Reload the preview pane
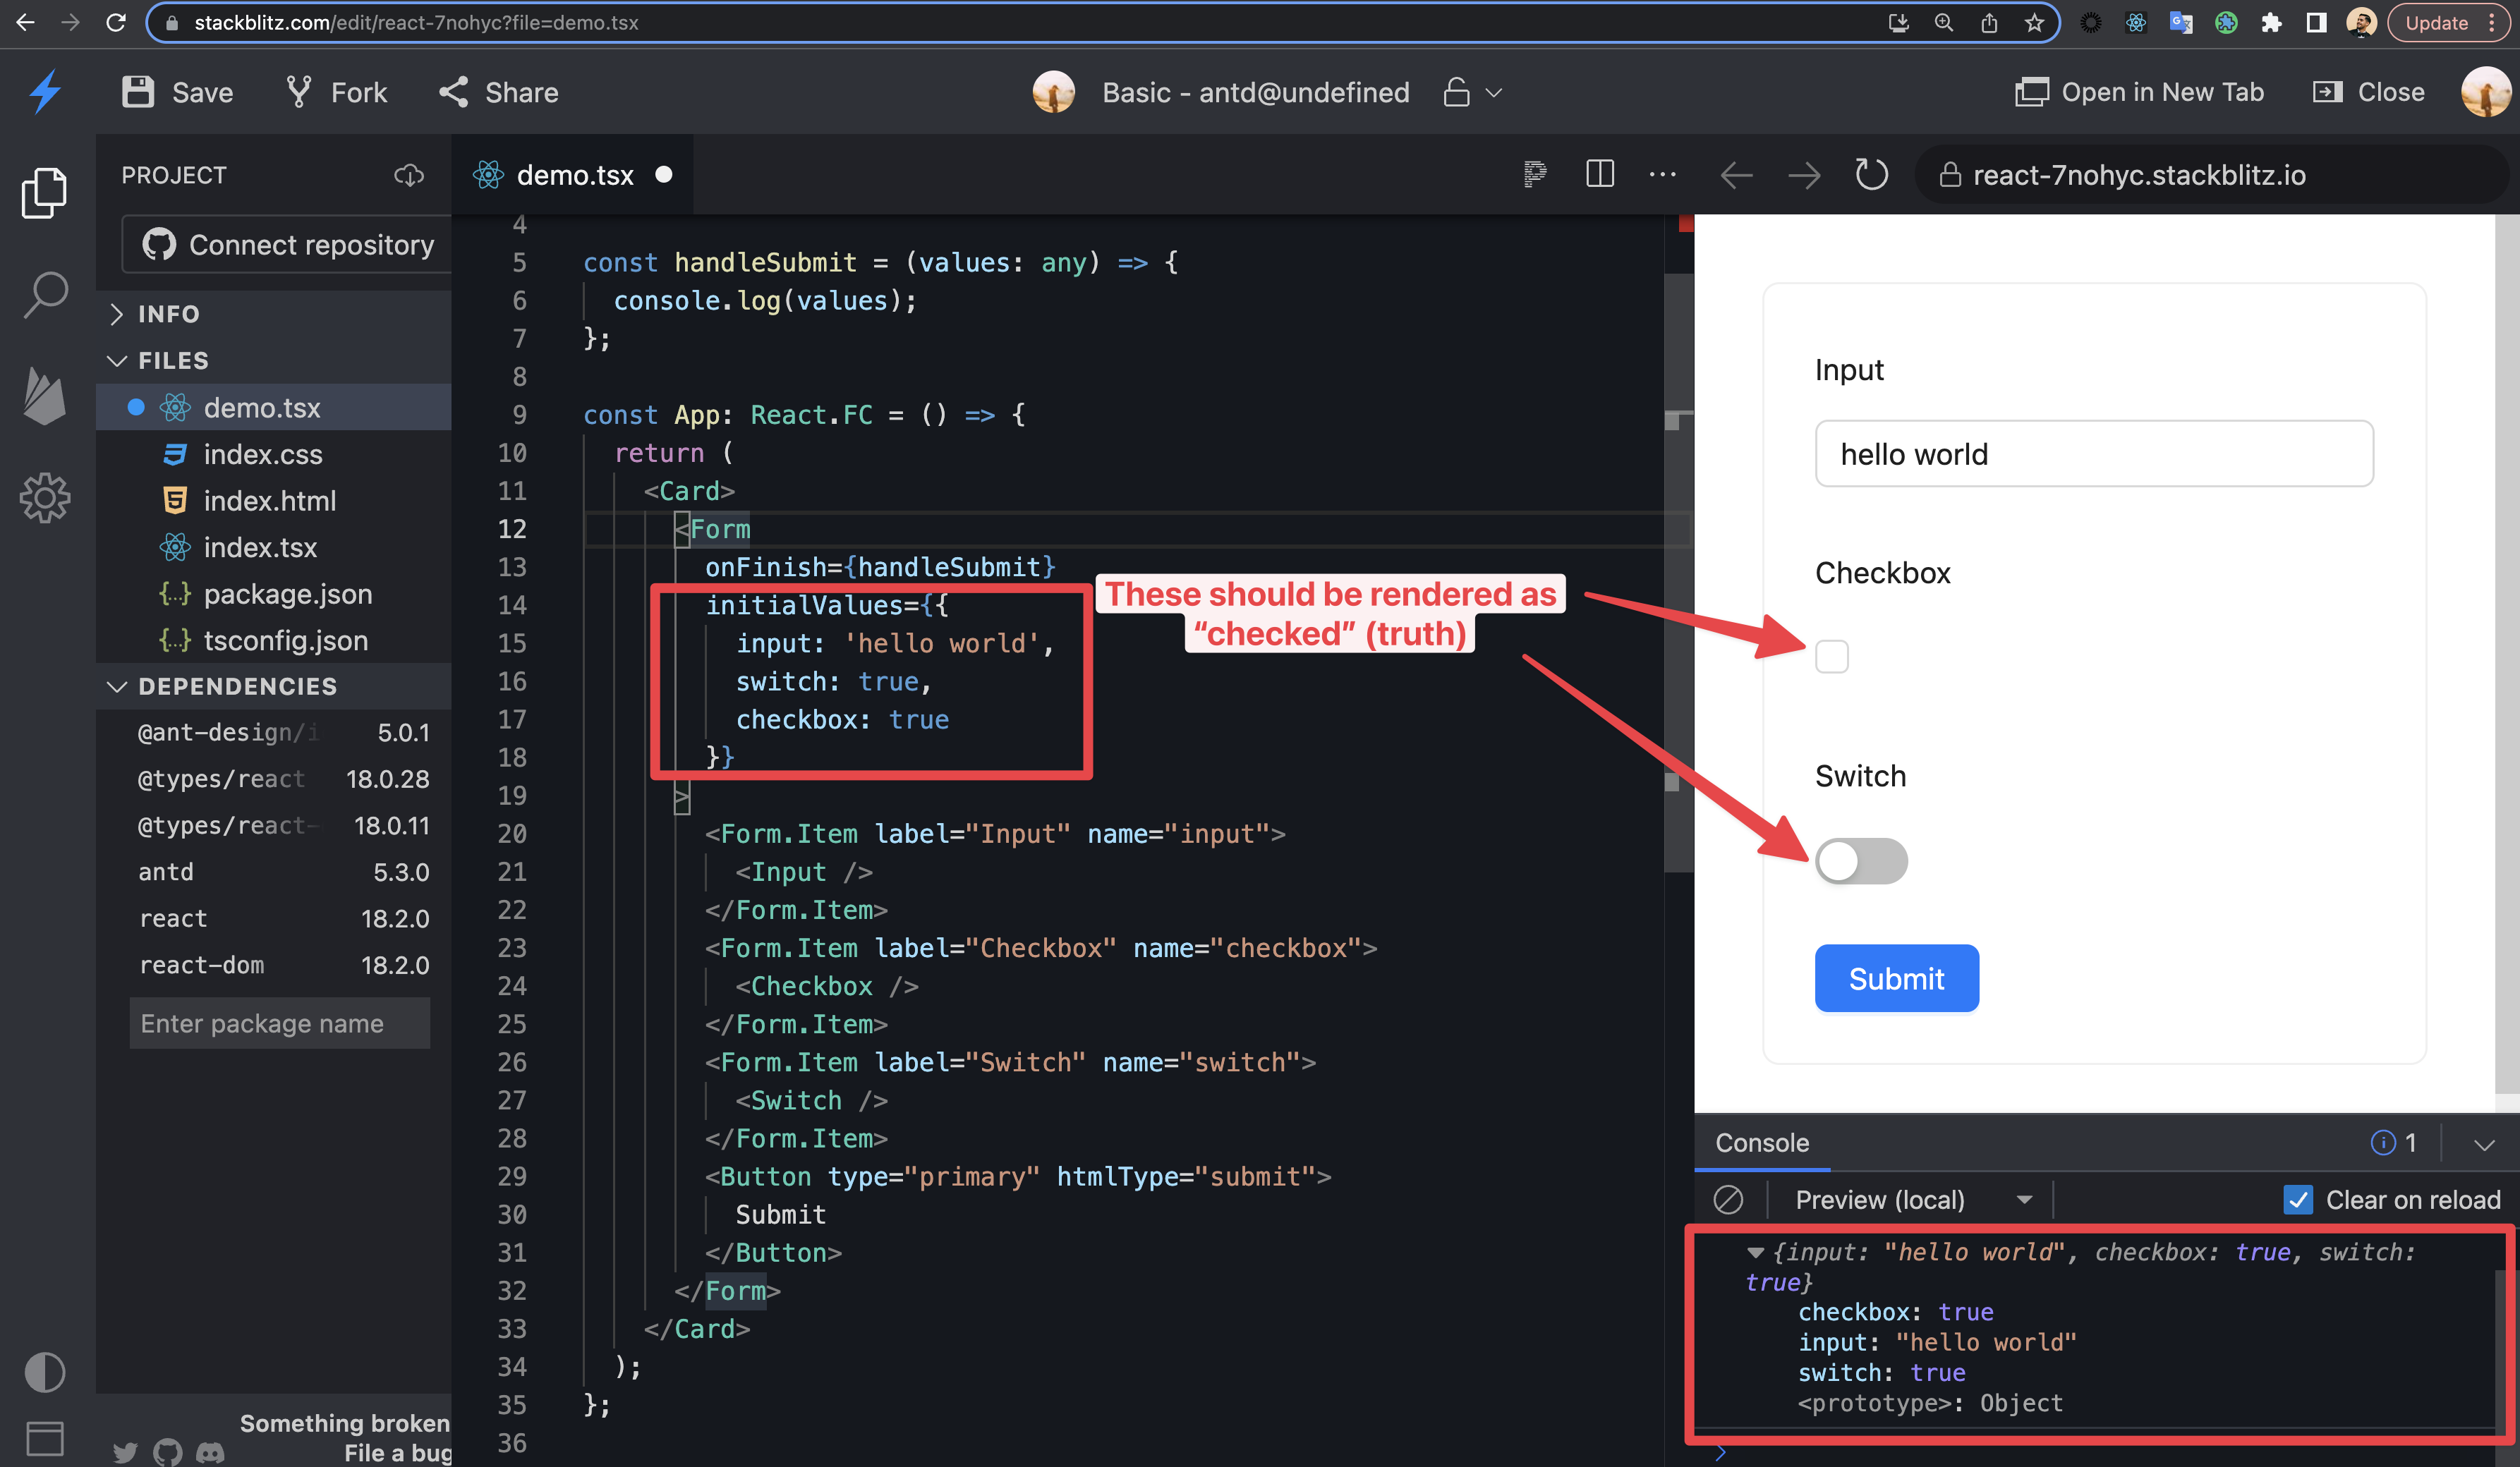 point(1871,174)
